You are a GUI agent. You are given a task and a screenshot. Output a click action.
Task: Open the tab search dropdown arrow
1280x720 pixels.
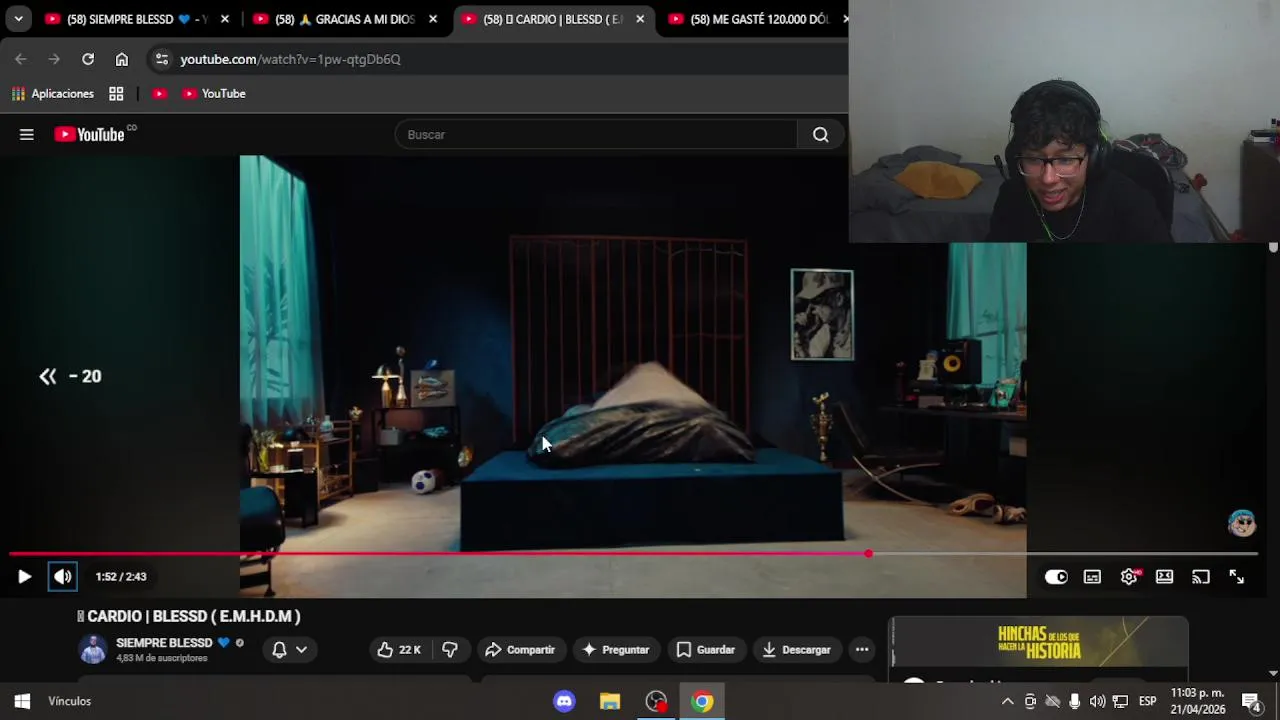[x=18, y=19]
